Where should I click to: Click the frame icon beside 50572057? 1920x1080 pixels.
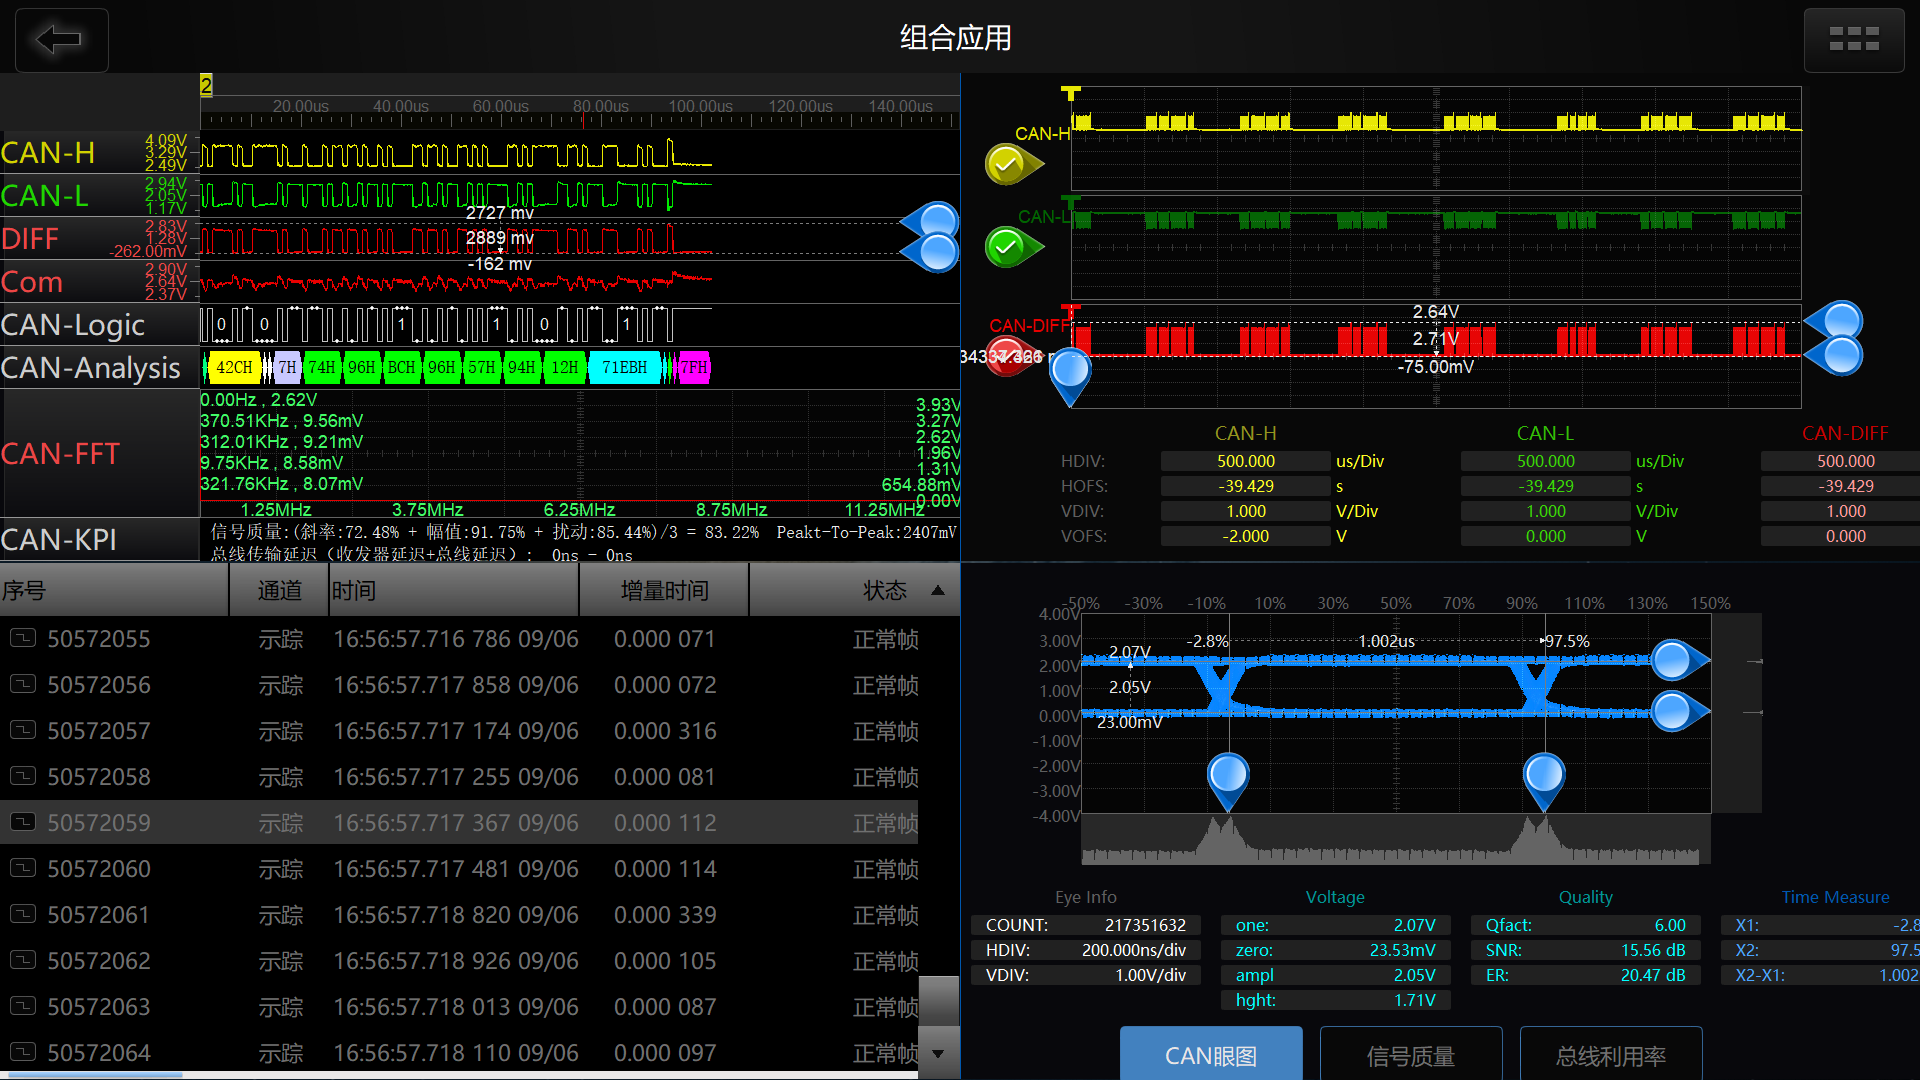[x=23, y=729]
